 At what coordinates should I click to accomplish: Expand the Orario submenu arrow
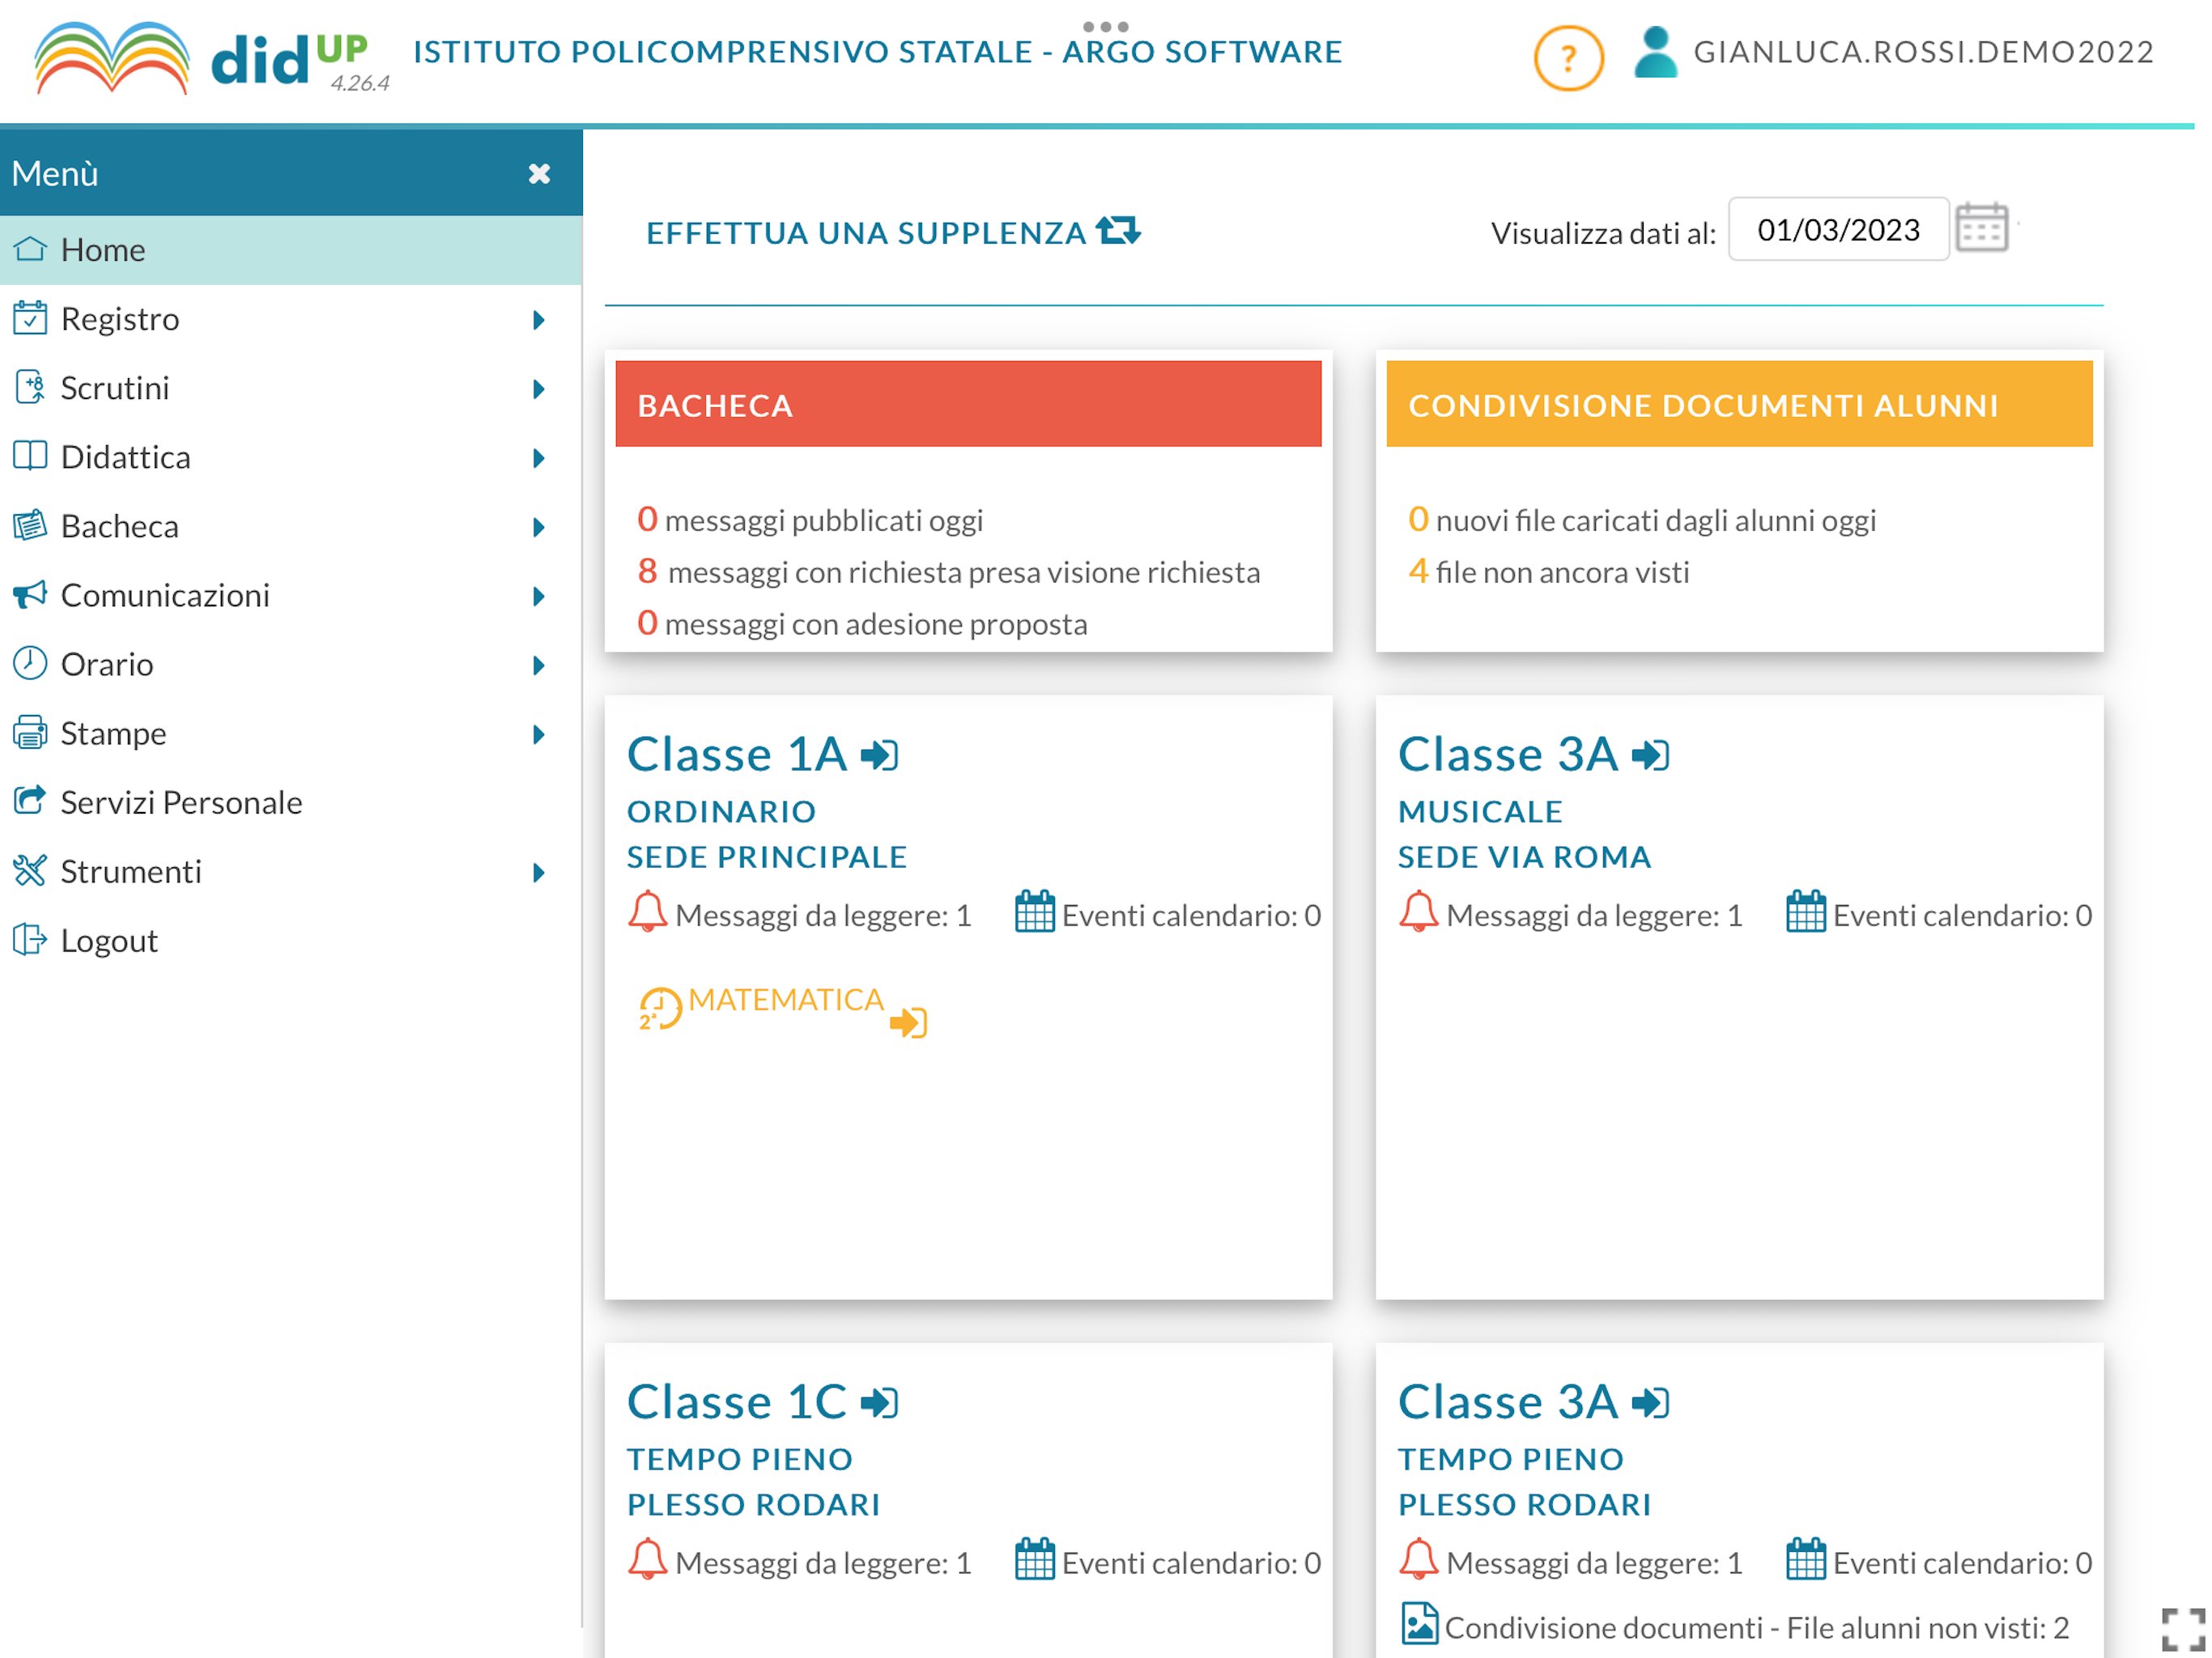point(539,666)
